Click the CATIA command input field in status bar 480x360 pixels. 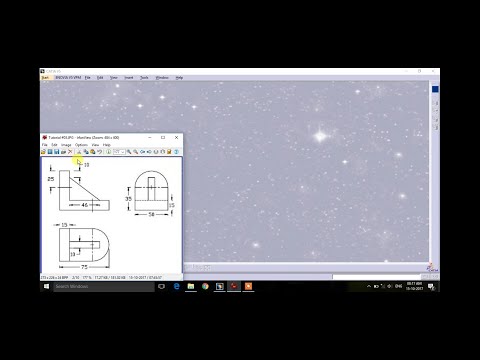377,277
